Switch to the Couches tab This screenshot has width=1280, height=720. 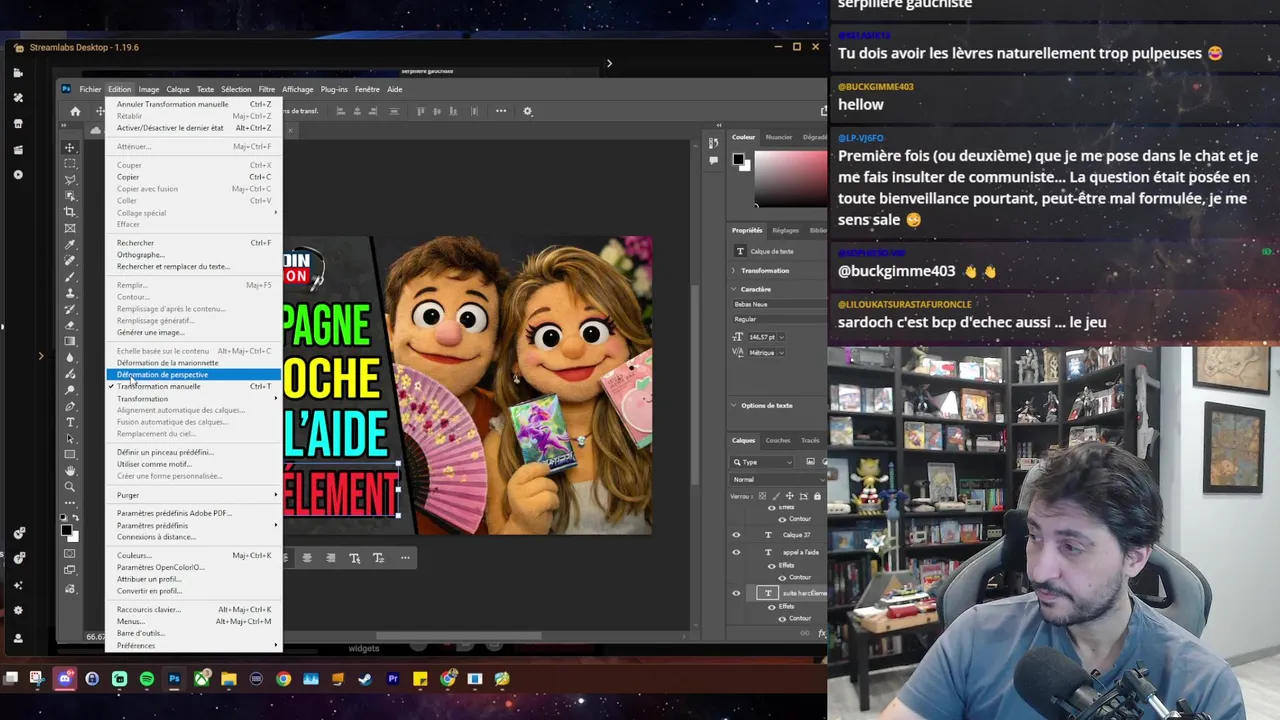point(777,440)
